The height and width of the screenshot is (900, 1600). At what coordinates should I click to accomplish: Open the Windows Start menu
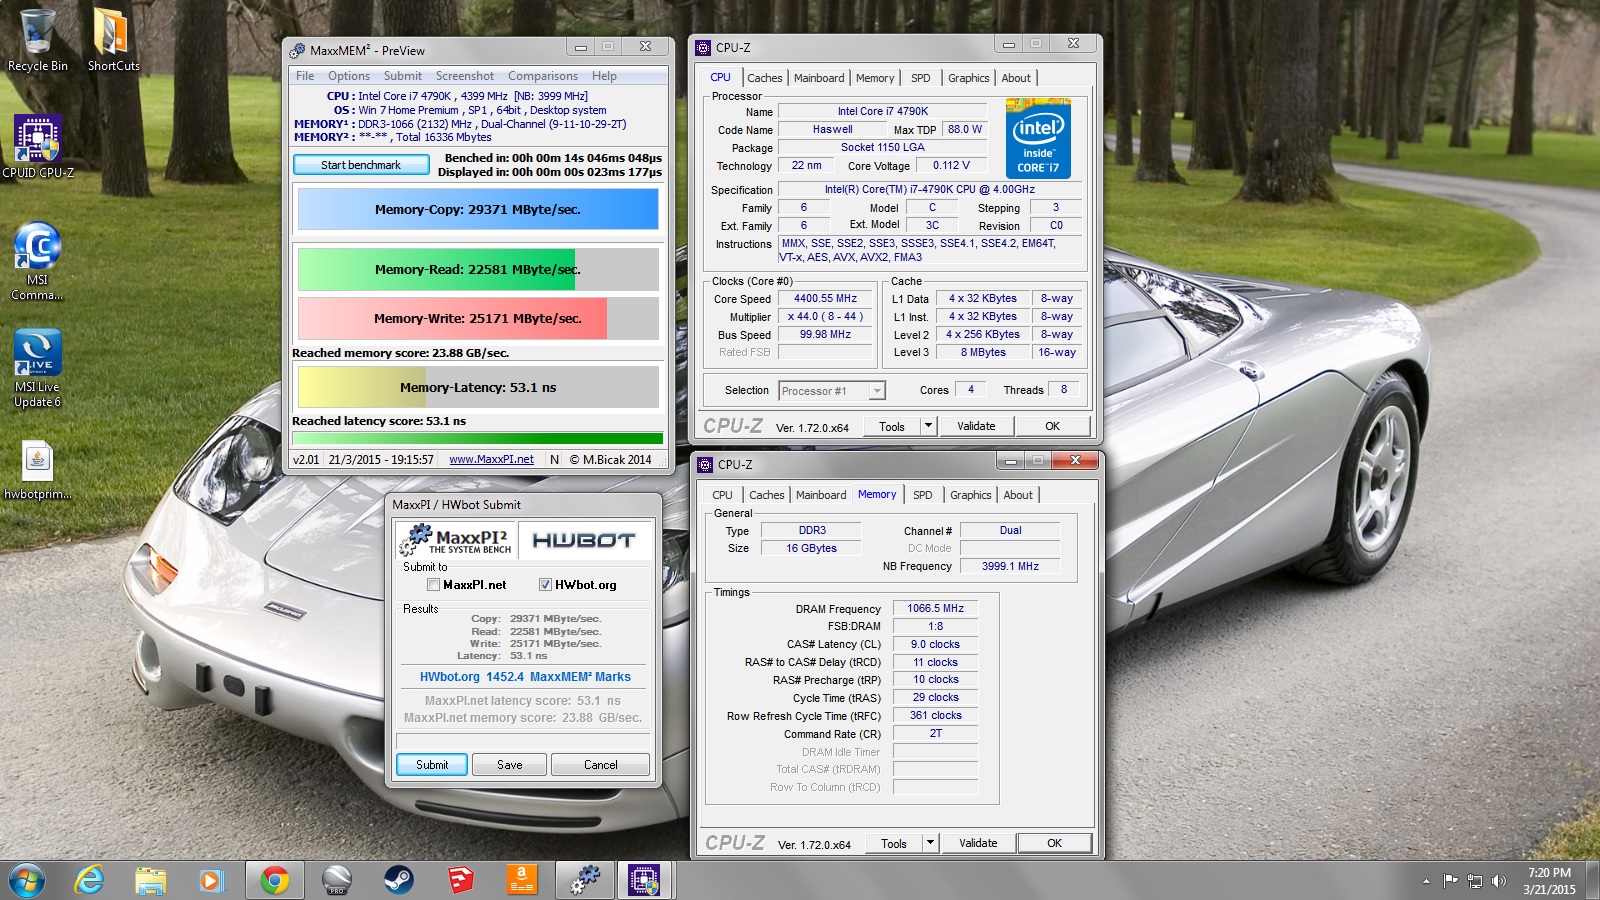point(27,880)
